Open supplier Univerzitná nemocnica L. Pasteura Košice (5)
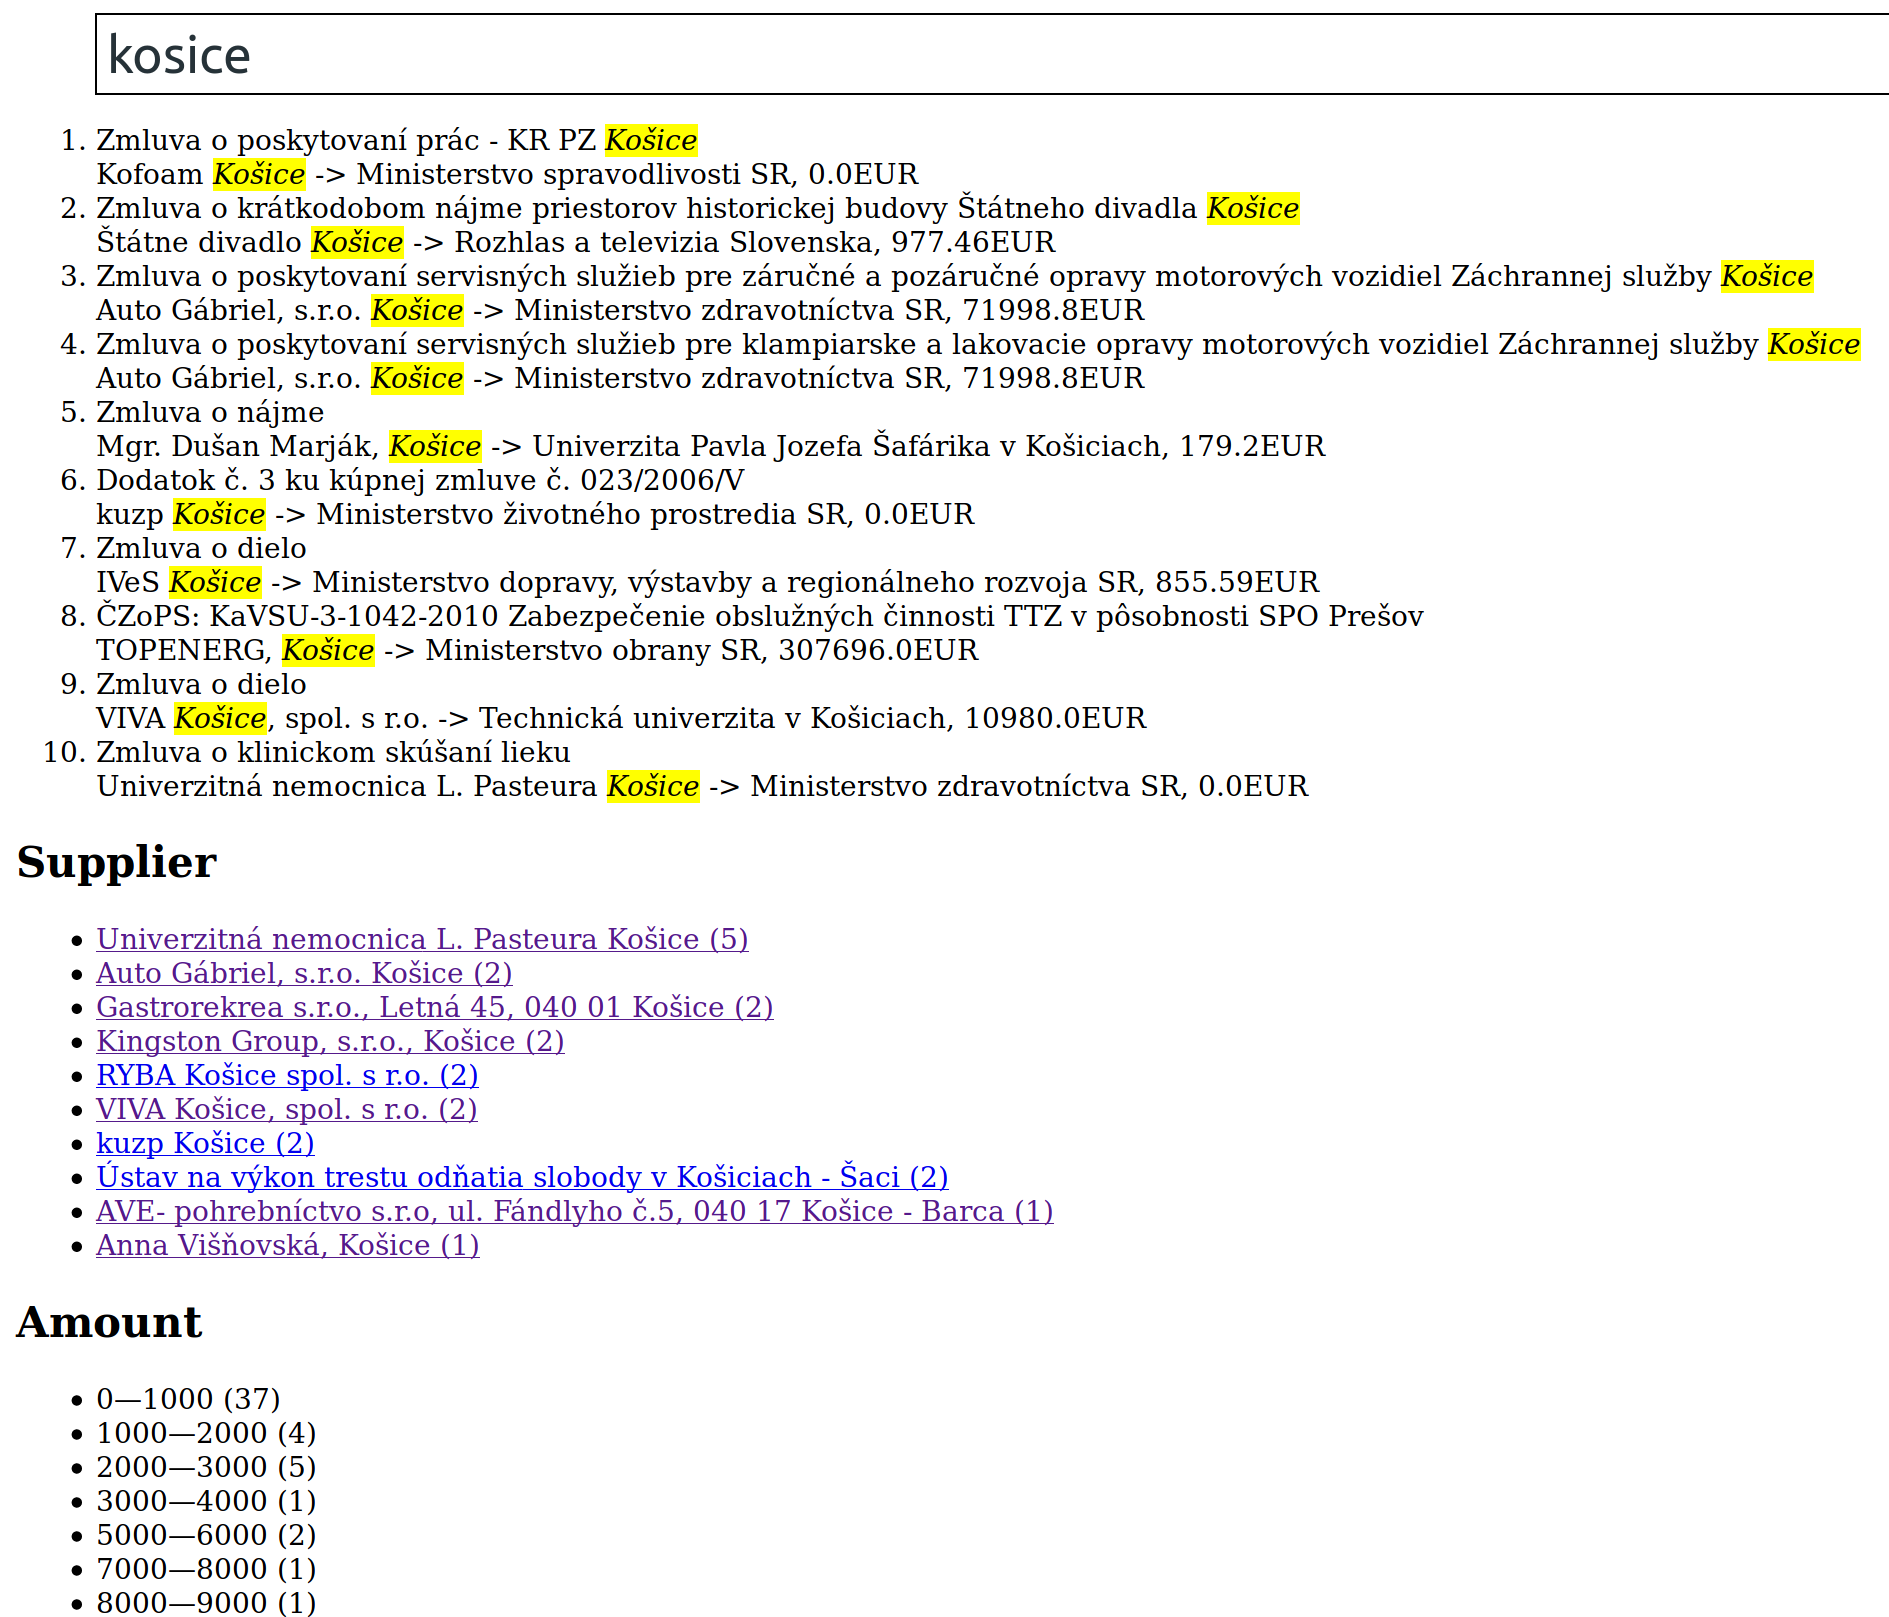This screenshot has height=1617, width=1889. click(x=422, y=939)
